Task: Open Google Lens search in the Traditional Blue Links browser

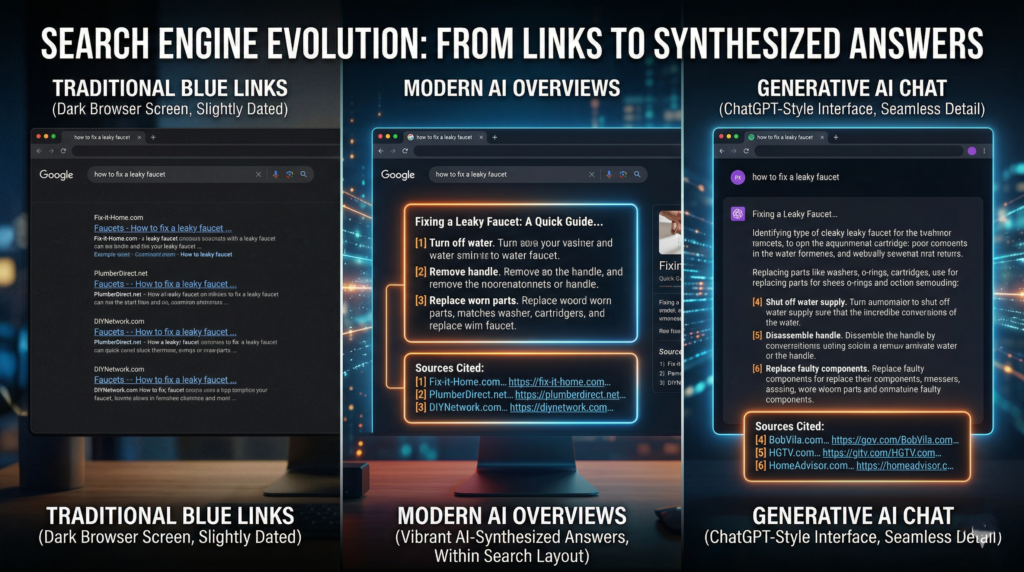Action: [x=289, y=174]
